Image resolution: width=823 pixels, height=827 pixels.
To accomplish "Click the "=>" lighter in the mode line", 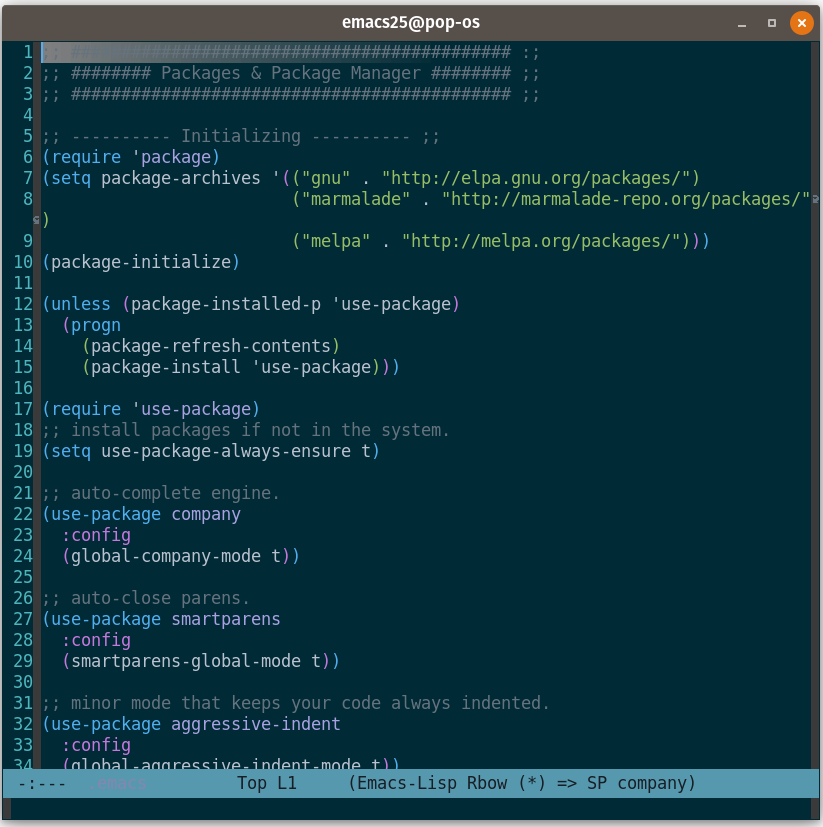I will coord(565,783).
